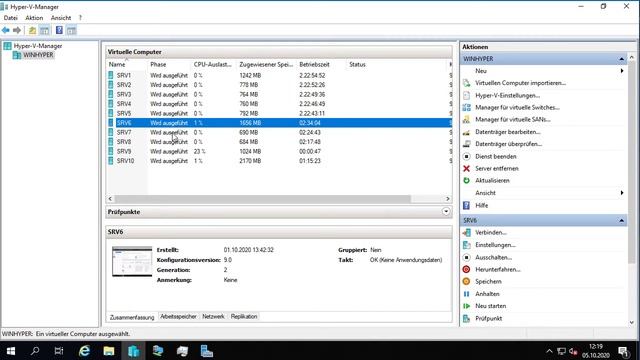Click horizontal scrollbar left arrow in VM list
Image resolution: width=640 pixels, height=360 pixels.
110,199
